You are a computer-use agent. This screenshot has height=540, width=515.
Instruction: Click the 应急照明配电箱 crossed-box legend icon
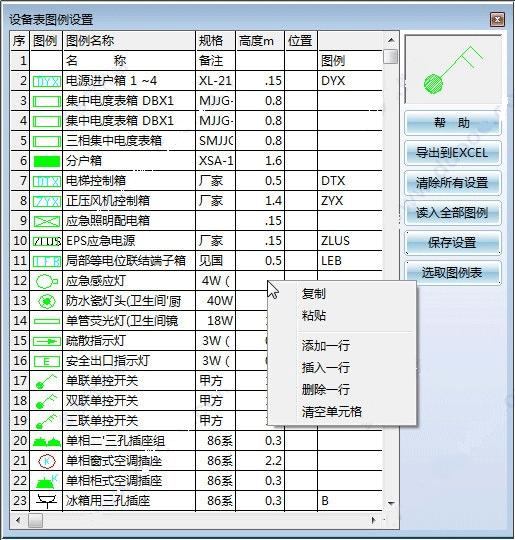pos(47,221)
